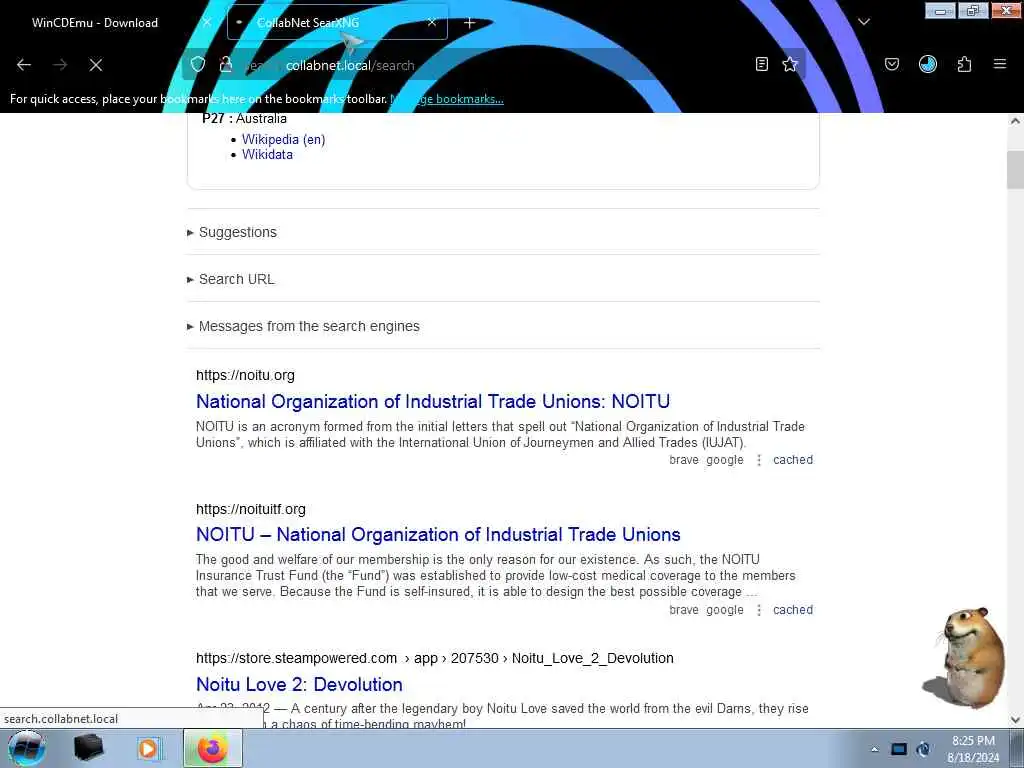Open the Firefox application menu
The image size is (1024, 768).
point(1000,64)
